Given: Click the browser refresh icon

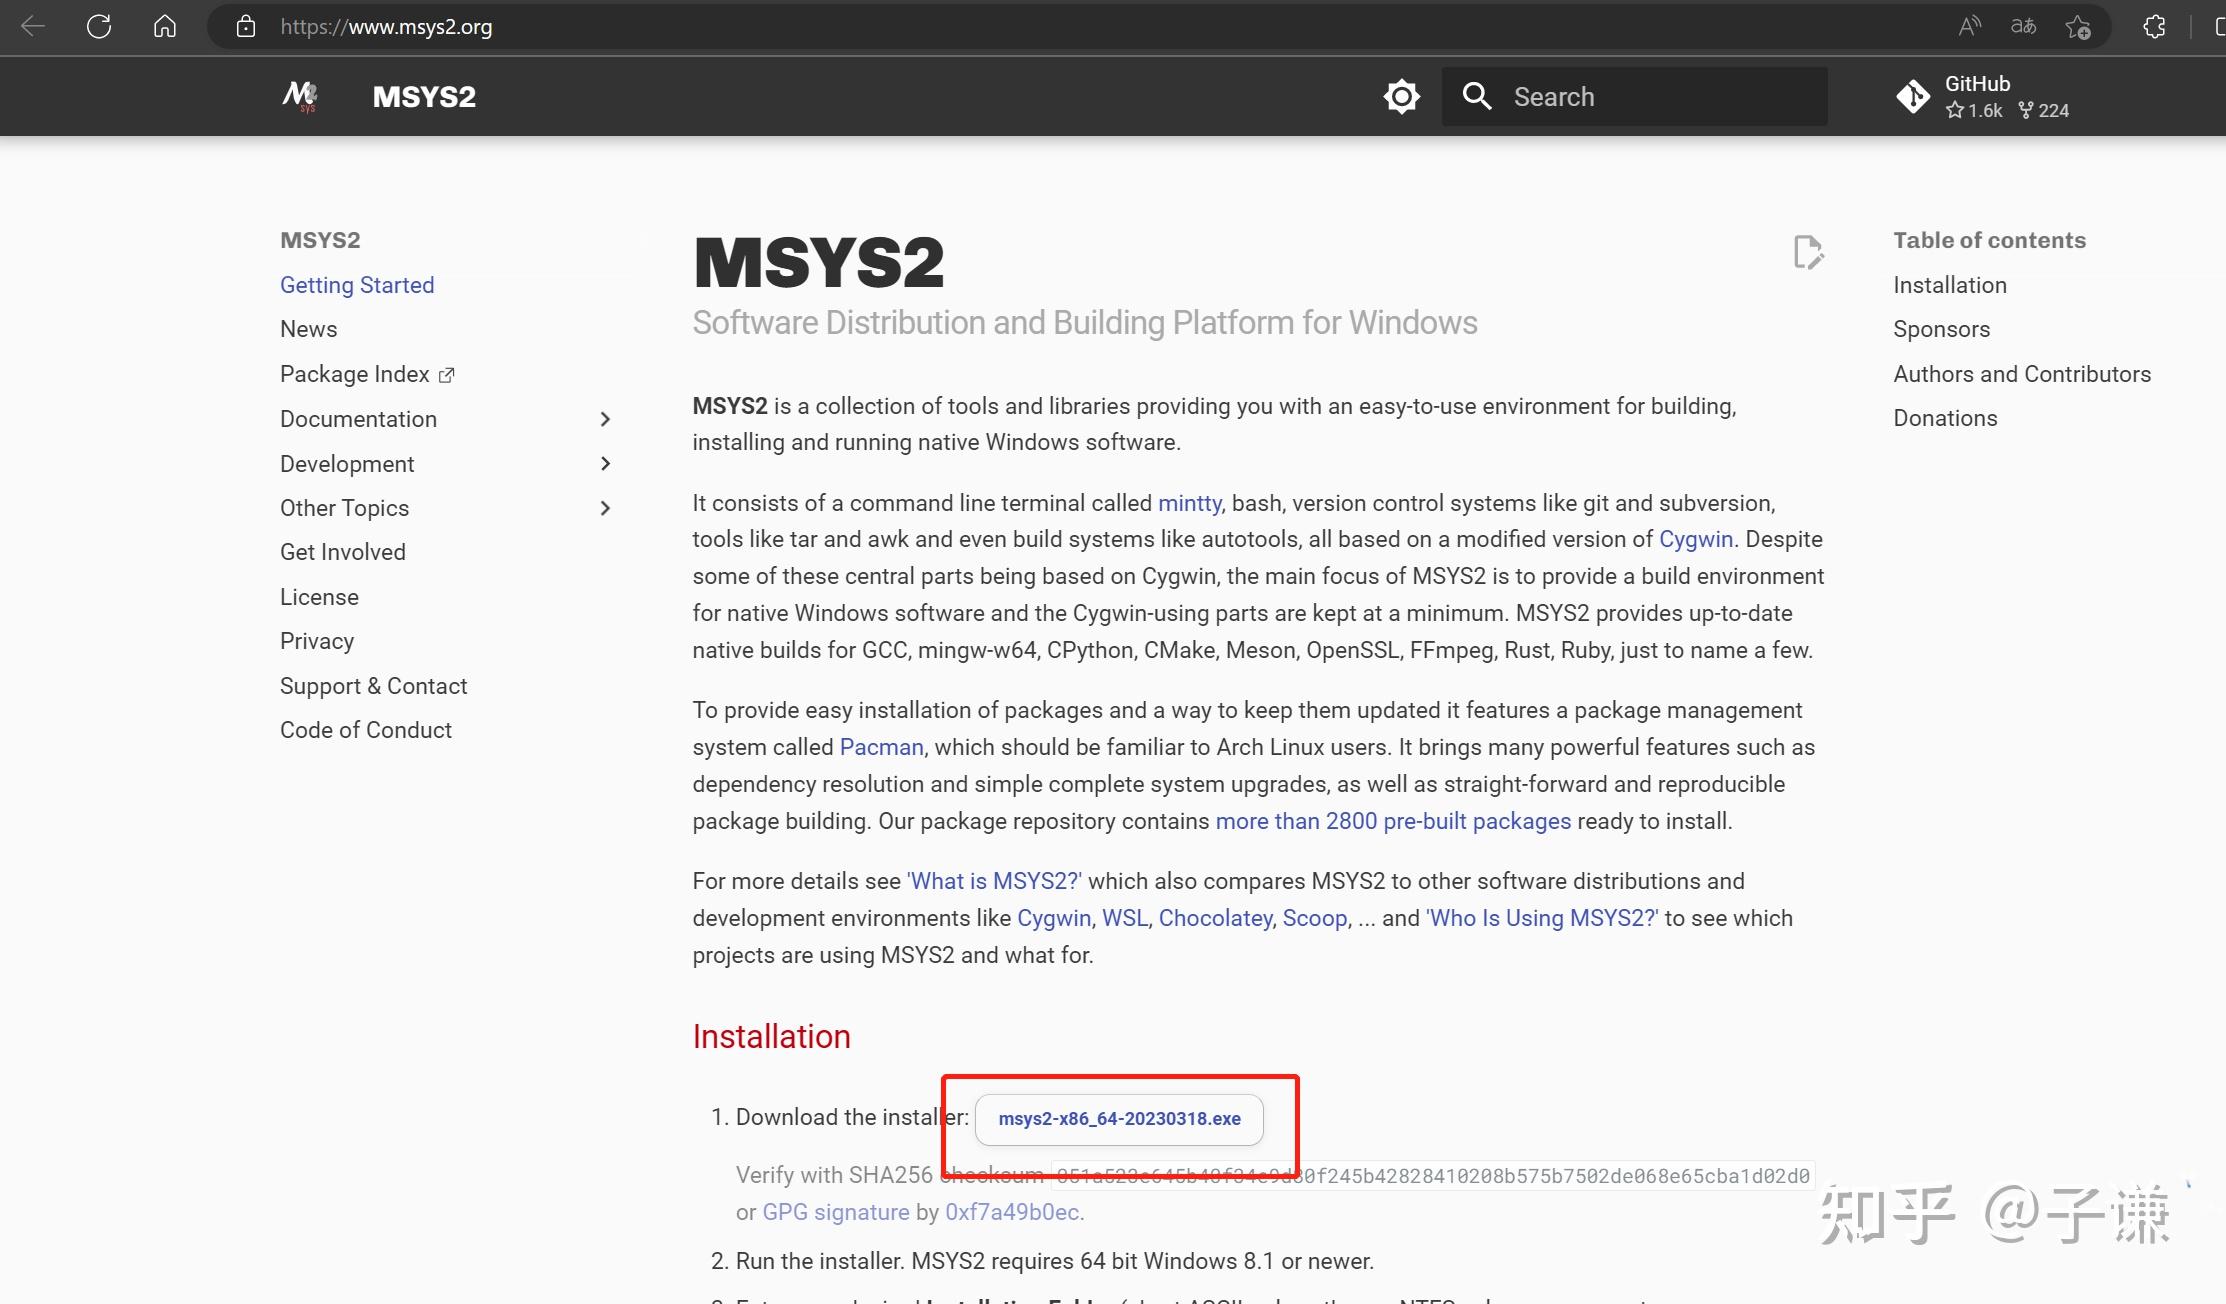Looking at the screenshot, I should 98,27.
